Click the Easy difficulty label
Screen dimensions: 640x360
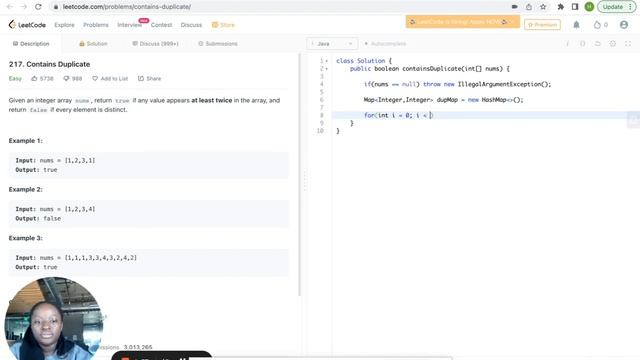(x=15, y=78)
